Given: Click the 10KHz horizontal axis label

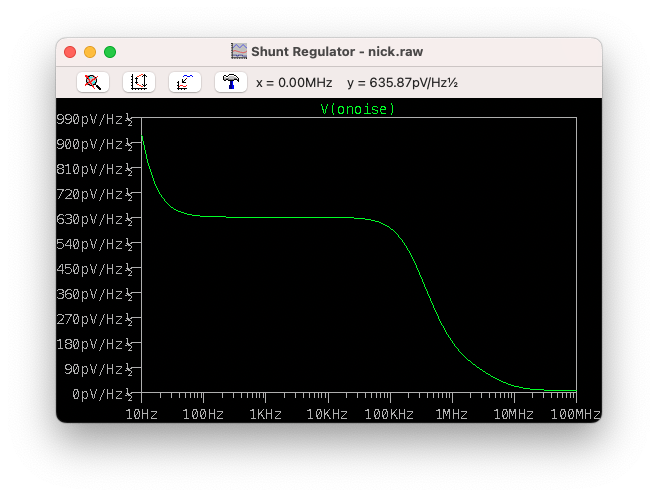Looking at the screenshot, I should point(327,415).
